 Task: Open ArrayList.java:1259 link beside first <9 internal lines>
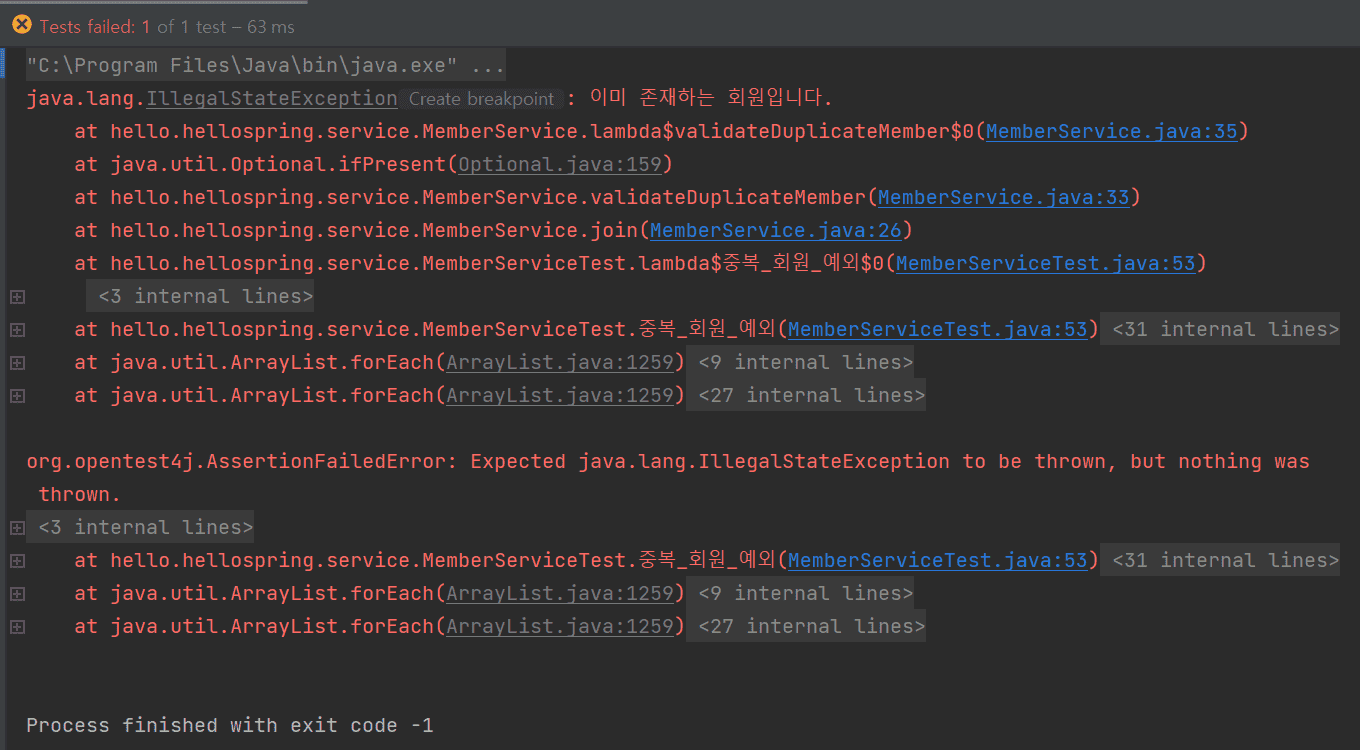[x=560, y=363]
